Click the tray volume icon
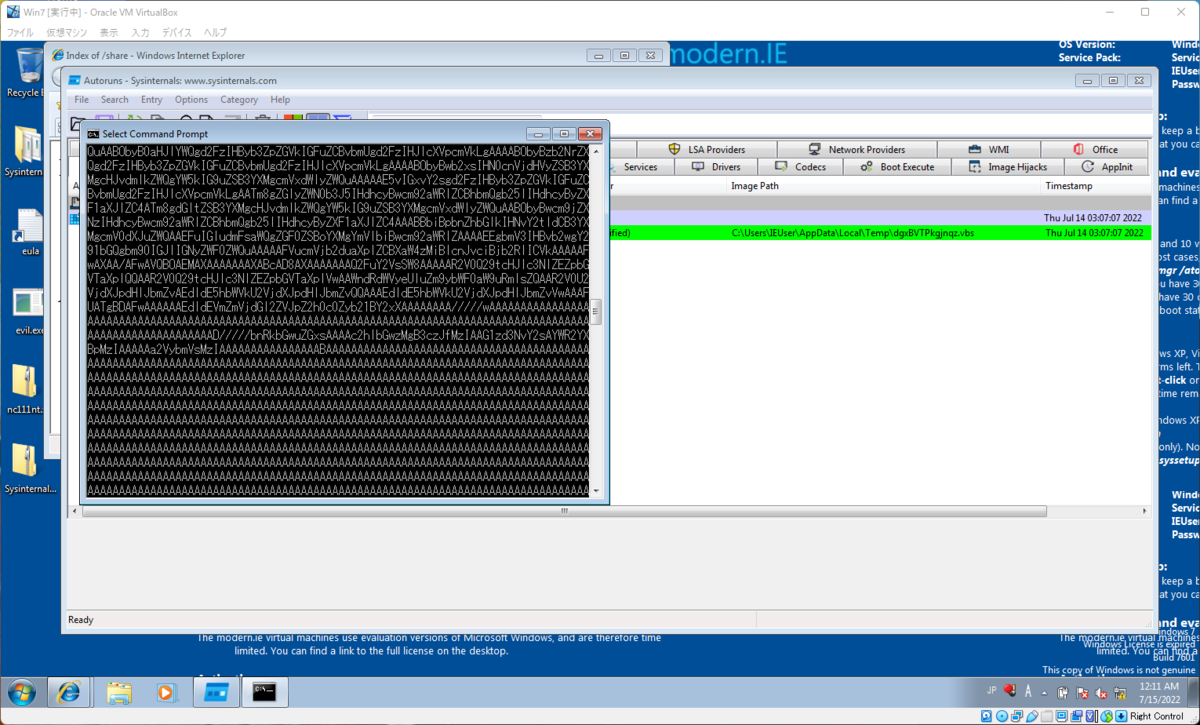1200x725 pixels. (x=1101, y=692)
